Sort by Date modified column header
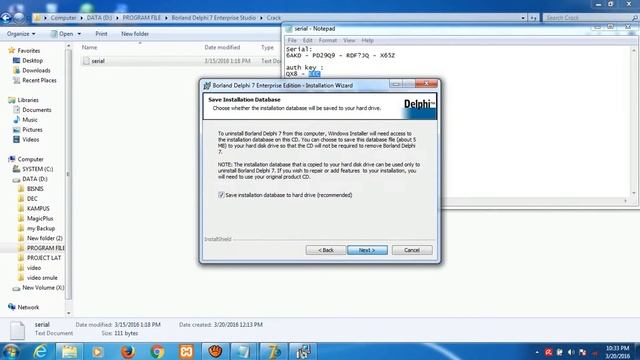Screen dimensions: 640x360 (222, 47)
